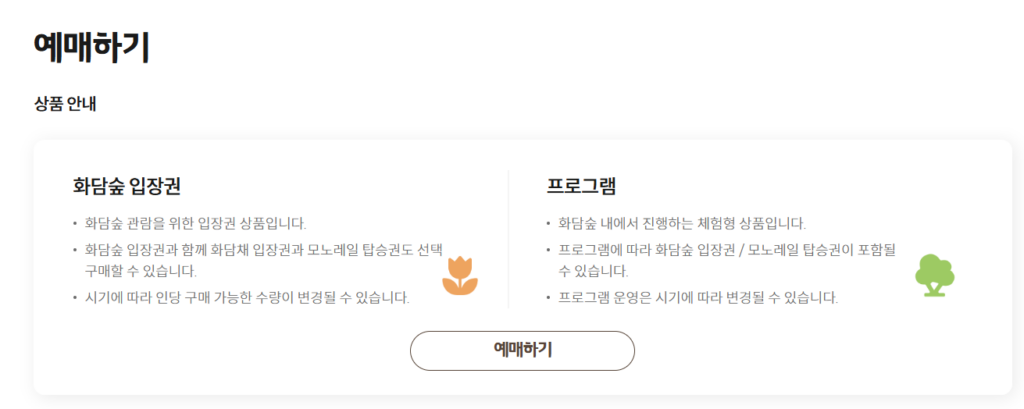This screenshot has width=1024, height=409.
Task: Click the text 화담숲 관람을 위한 입장권 상품입니다
Action: [195, 223]
